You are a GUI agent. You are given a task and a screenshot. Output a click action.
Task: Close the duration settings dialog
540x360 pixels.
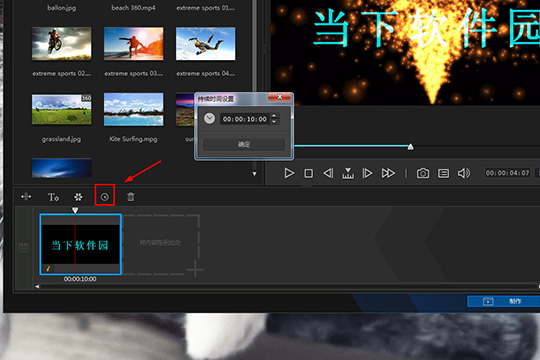point(280,97)
